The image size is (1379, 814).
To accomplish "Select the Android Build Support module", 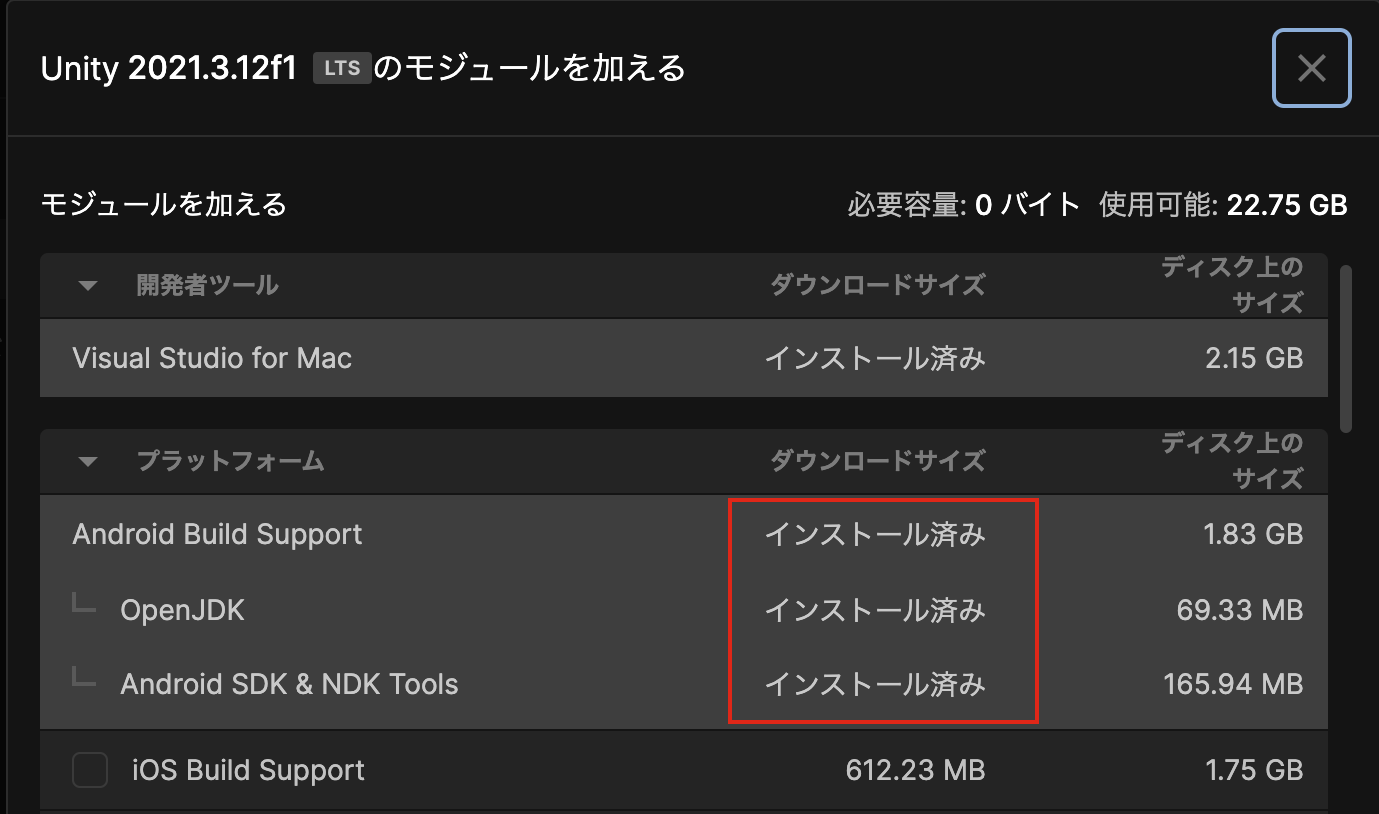I will [x=217, y=534].
